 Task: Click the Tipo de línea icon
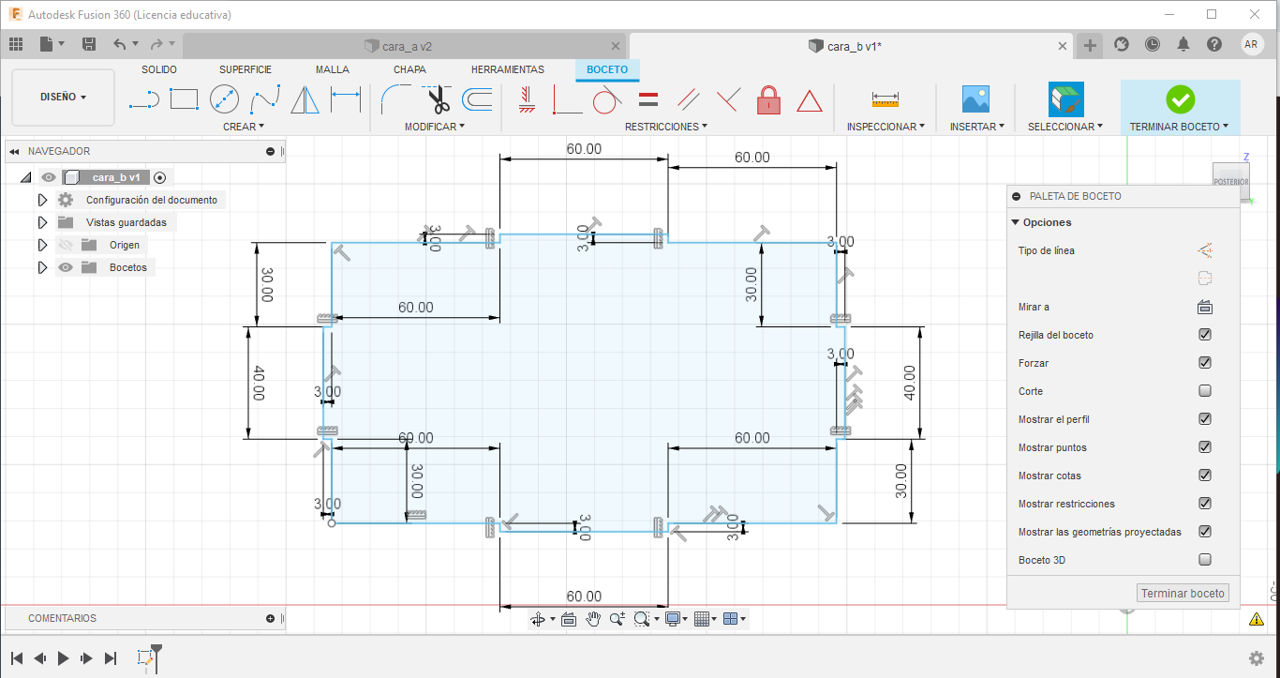click(x=1204, y=250)
